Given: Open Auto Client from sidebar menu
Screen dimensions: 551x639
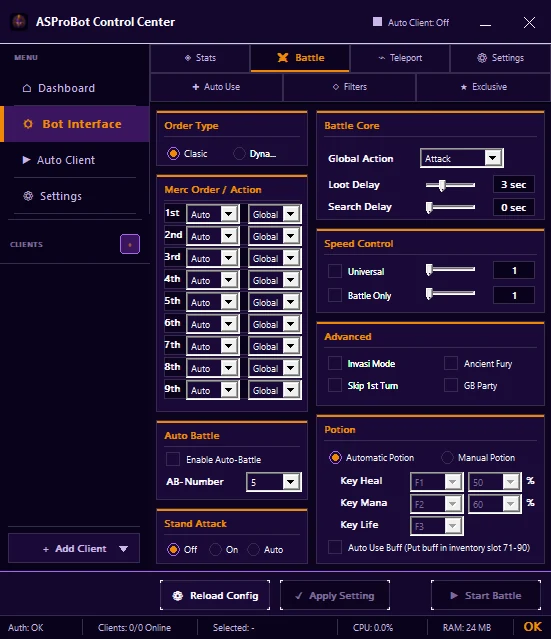Looking at the screenshot, I should click(x=75, y=160).
